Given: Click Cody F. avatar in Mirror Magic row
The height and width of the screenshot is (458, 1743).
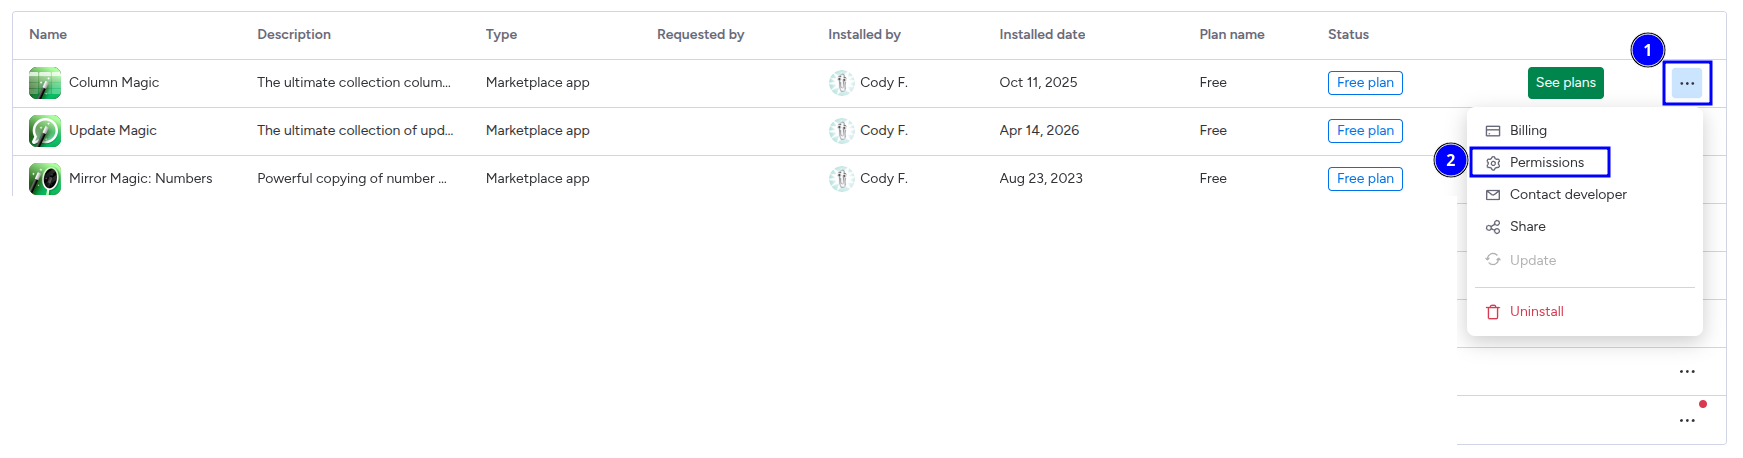Looking at the screenshot, I should tap(841, 179).
